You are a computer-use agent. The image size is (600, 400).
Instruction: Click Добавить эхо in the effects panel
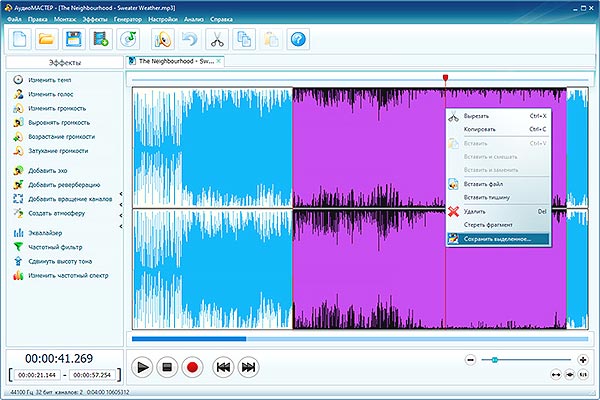tap(48, 171)
